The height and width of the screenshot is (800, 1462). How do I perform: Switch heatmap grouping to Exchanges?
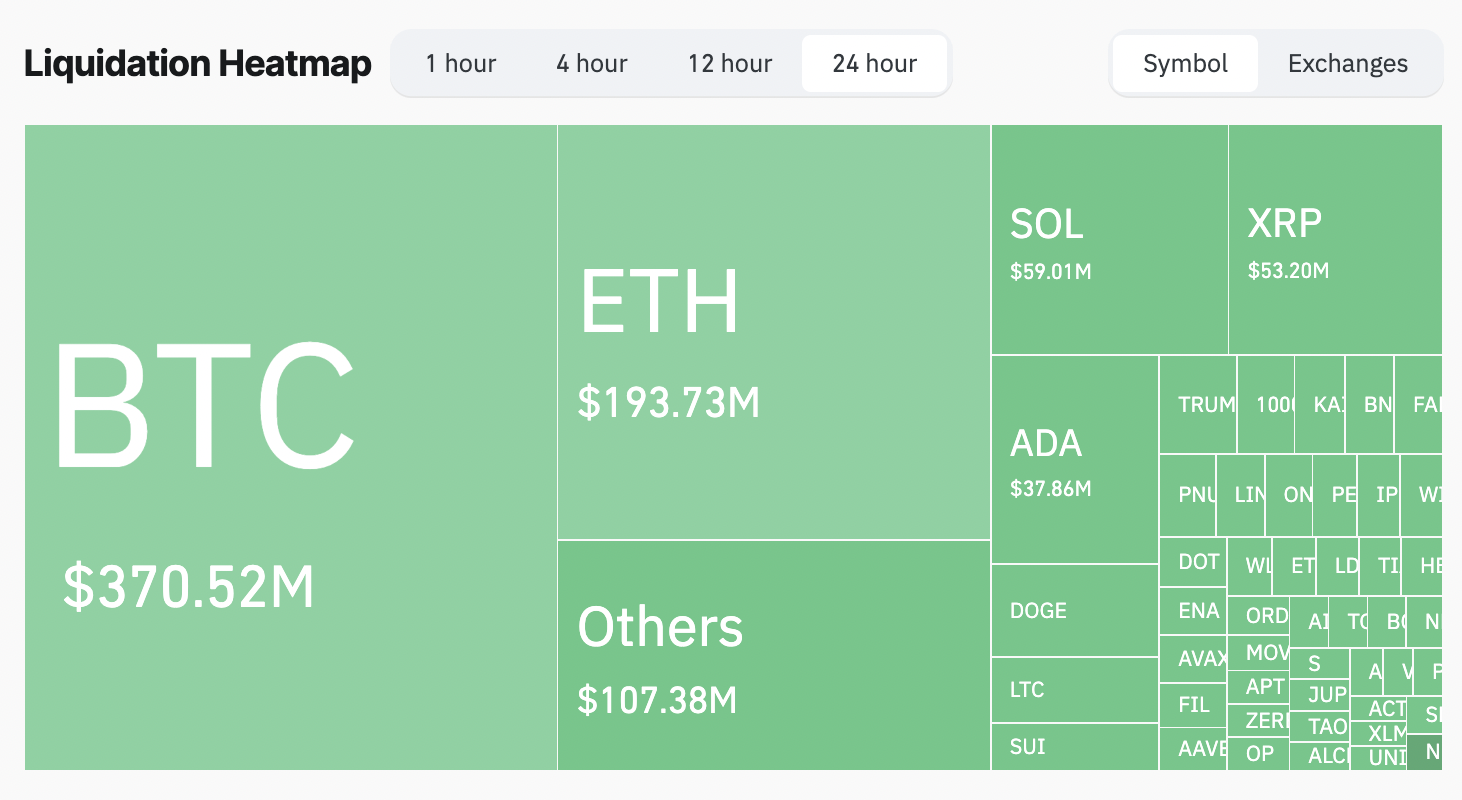point(1348,64)
